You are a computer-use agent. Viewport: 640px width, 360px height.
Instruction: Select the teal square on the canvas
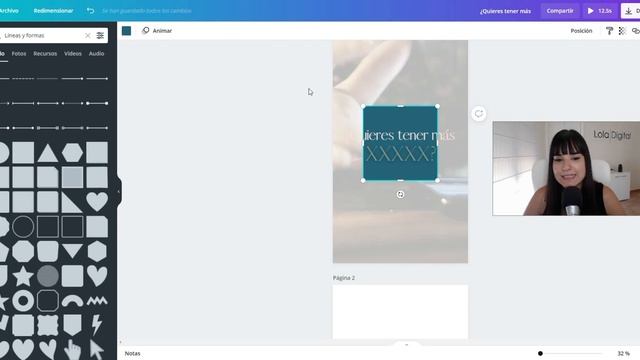tap(400, 143)
